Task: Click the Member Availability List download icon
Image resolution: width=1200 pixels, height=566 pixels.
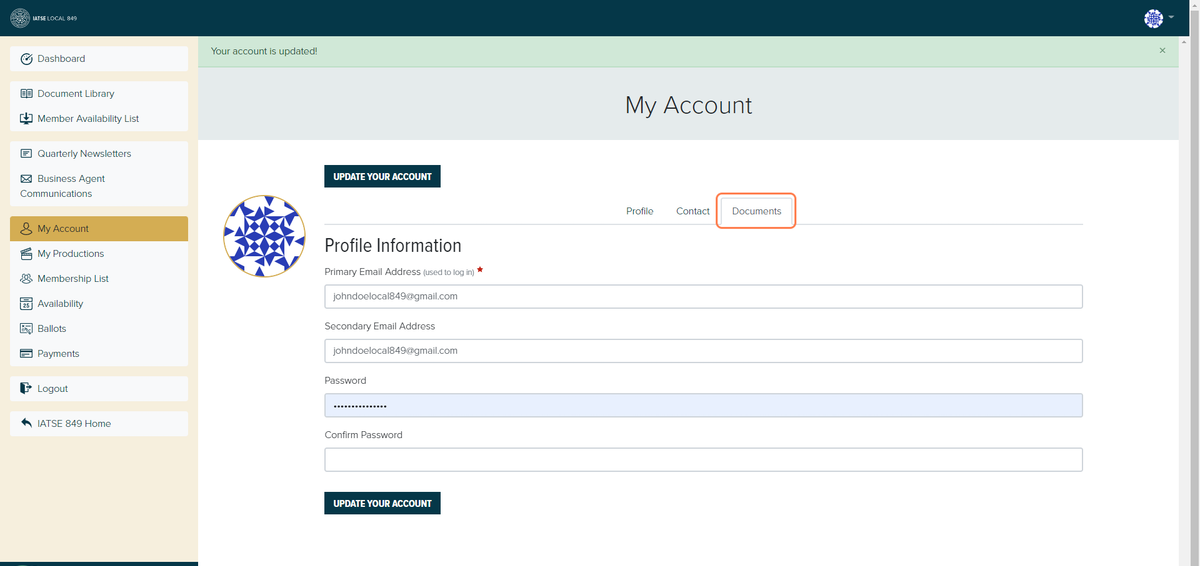Action: 27,119
